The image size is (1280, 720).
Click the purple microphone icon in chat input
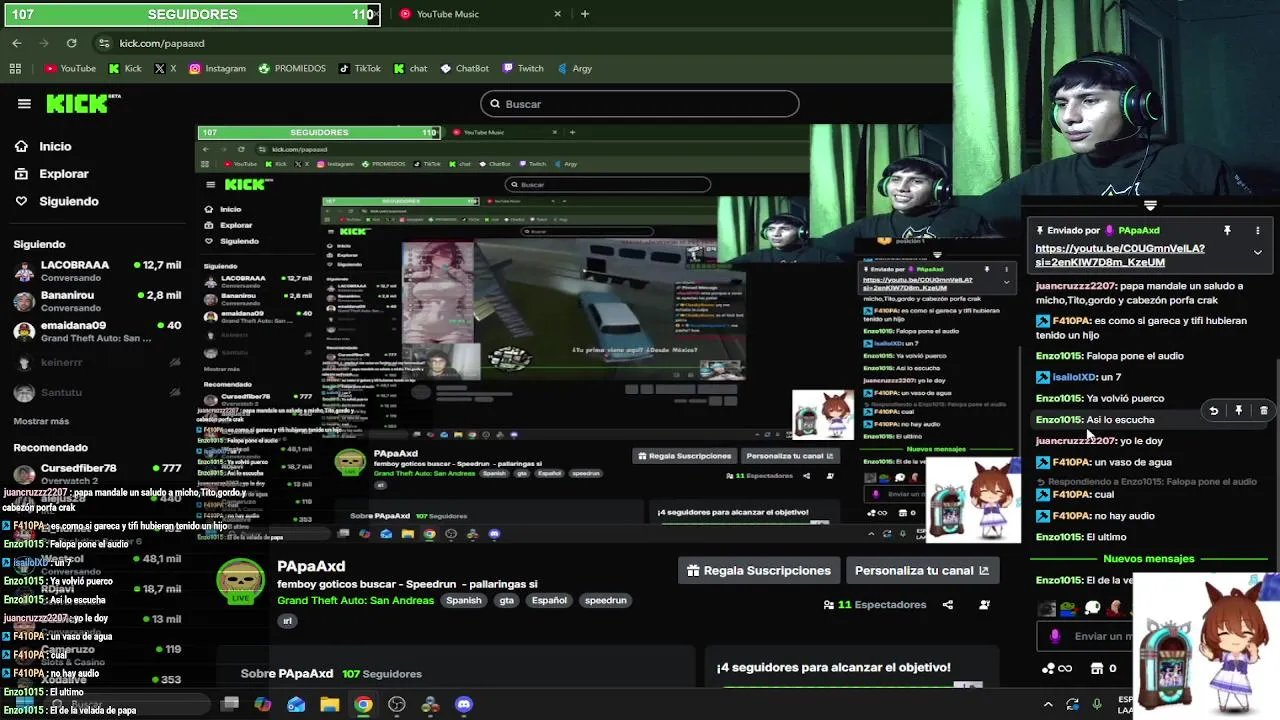click(x=1055, y=636)
